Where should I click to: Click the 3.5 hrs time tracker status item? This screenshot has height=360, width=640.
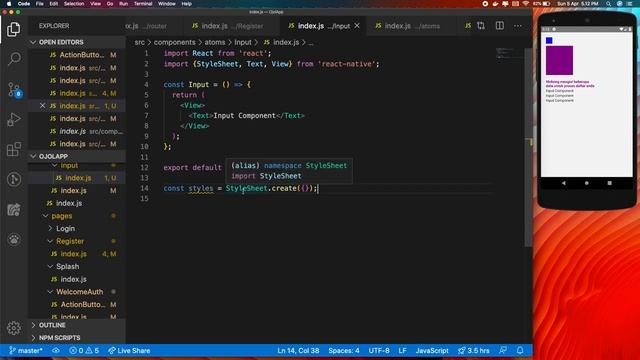coord(473,351)
